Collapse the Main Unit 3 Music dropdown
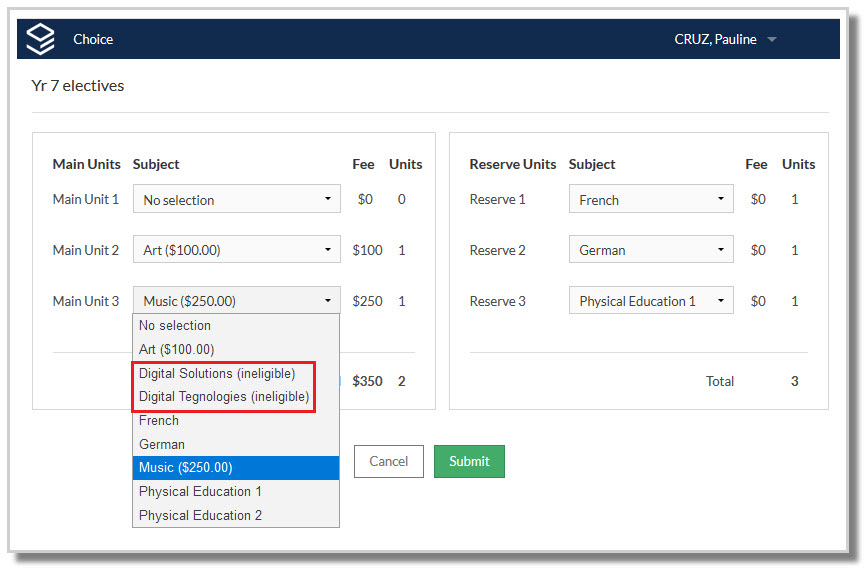The image size is (866, 568). 236,301
